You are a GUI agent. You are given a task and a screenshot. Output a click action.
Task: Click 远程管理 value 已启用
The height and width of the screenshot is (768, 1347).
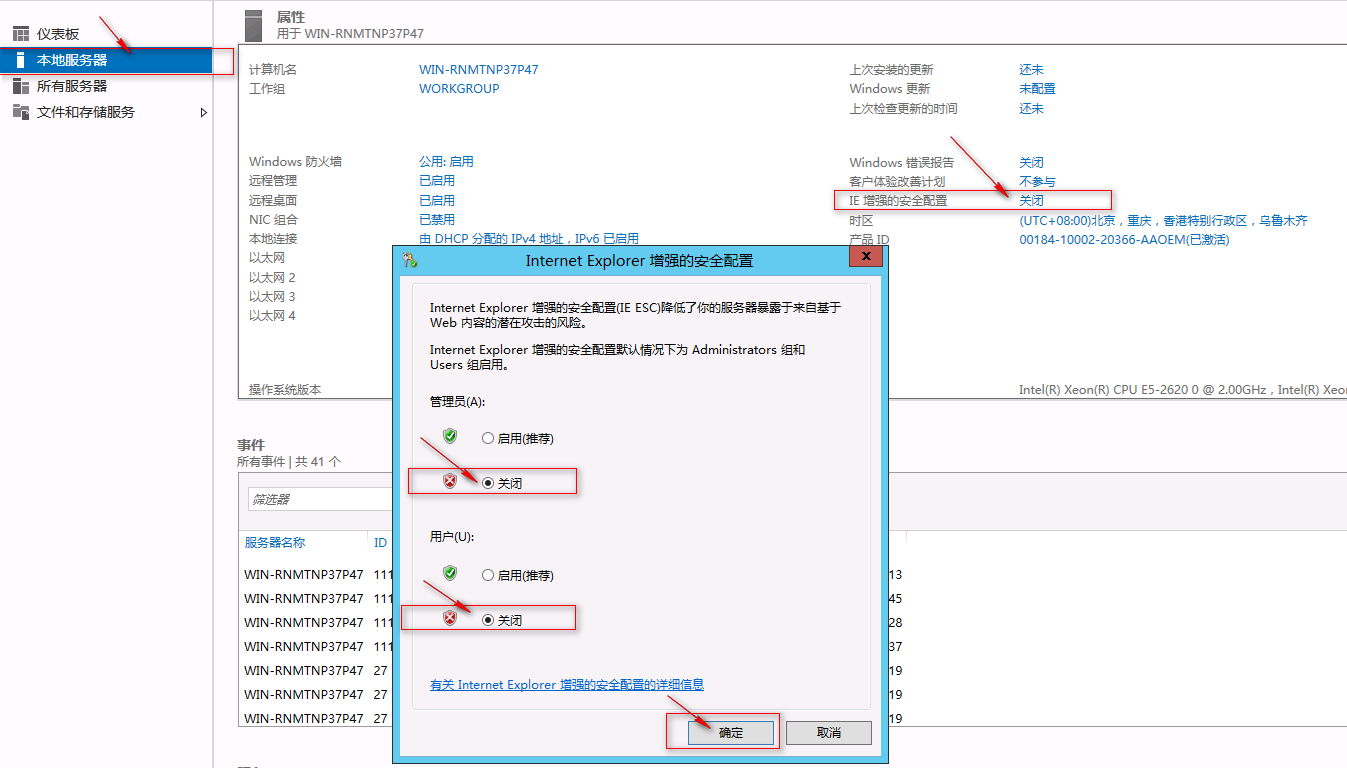437,181
